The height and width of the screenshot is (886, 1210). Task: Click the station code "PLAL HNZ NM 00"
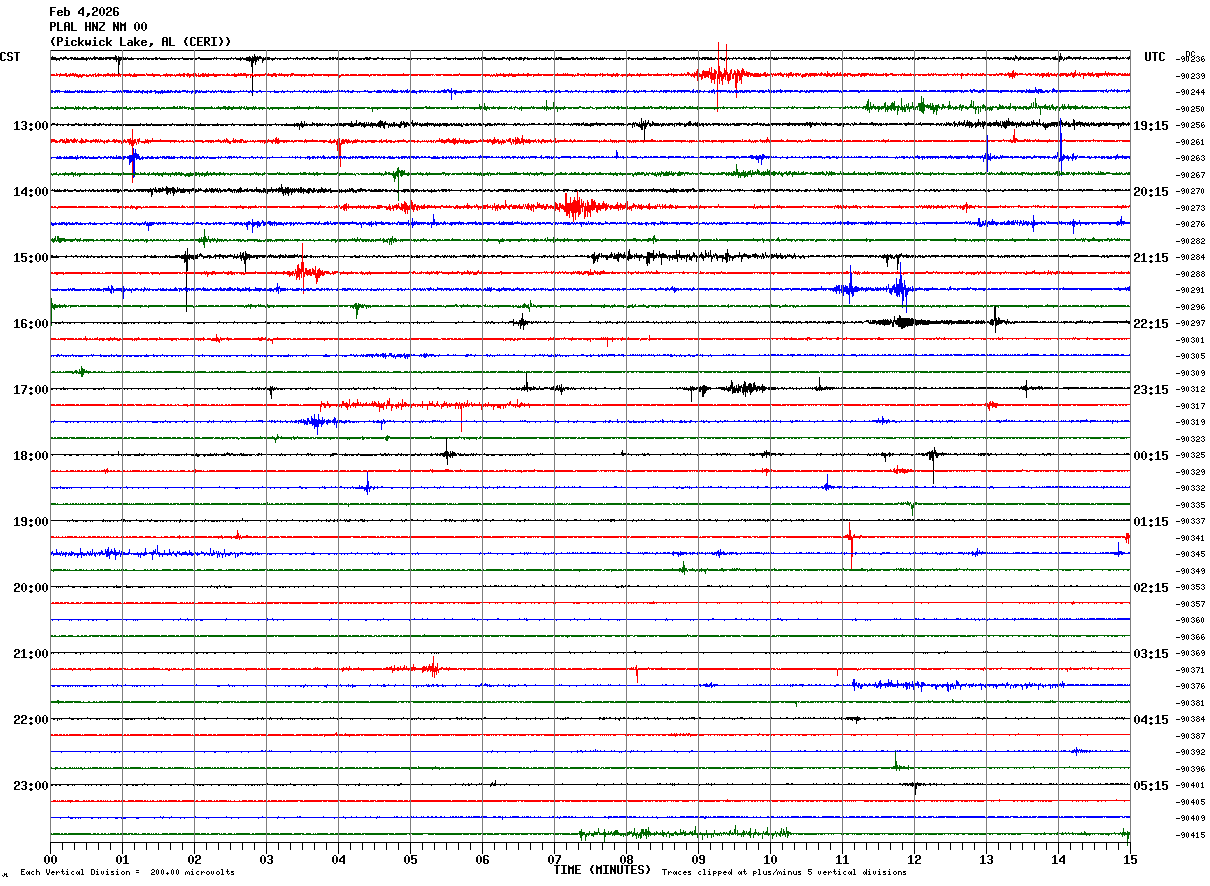[x=98, y=27]
